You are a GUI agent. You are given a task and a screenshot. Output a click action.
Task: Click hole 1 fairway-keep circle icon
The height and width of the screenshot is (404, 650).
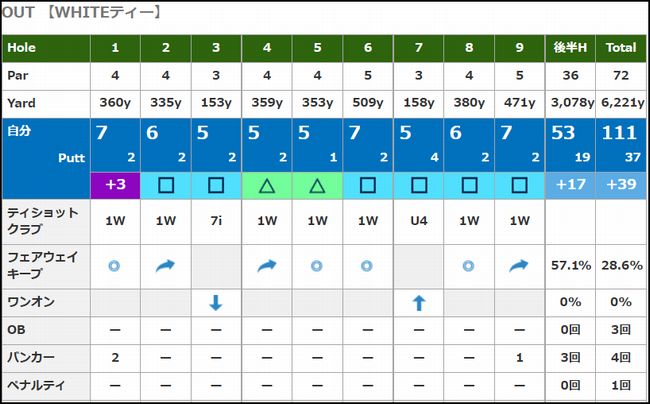click(115, 265)
